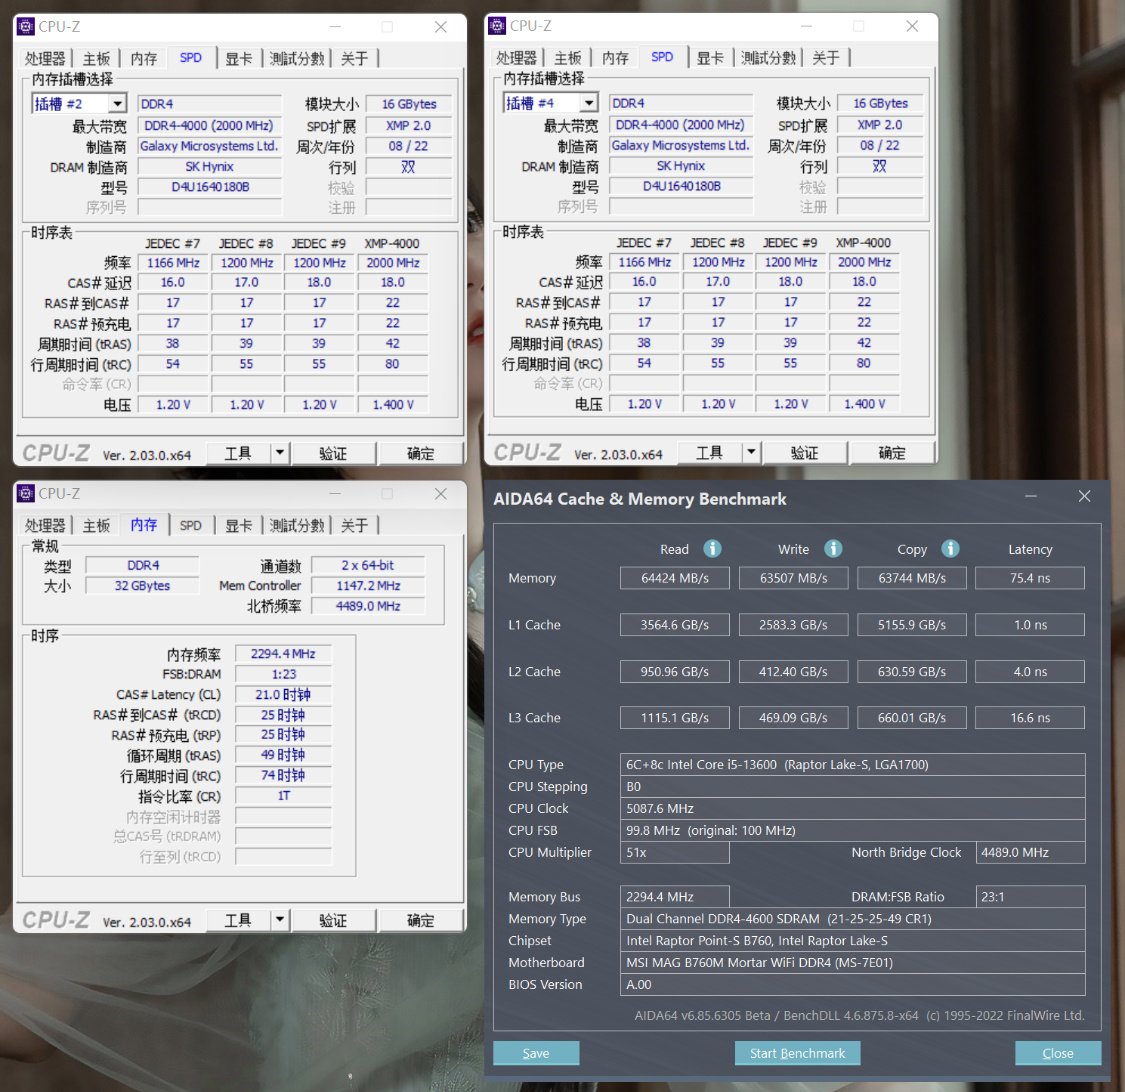Open 关于 tab in bottom CPU-Z window
The height and width of the screenshot is (1092, 1125).
[x=354, y=525]
